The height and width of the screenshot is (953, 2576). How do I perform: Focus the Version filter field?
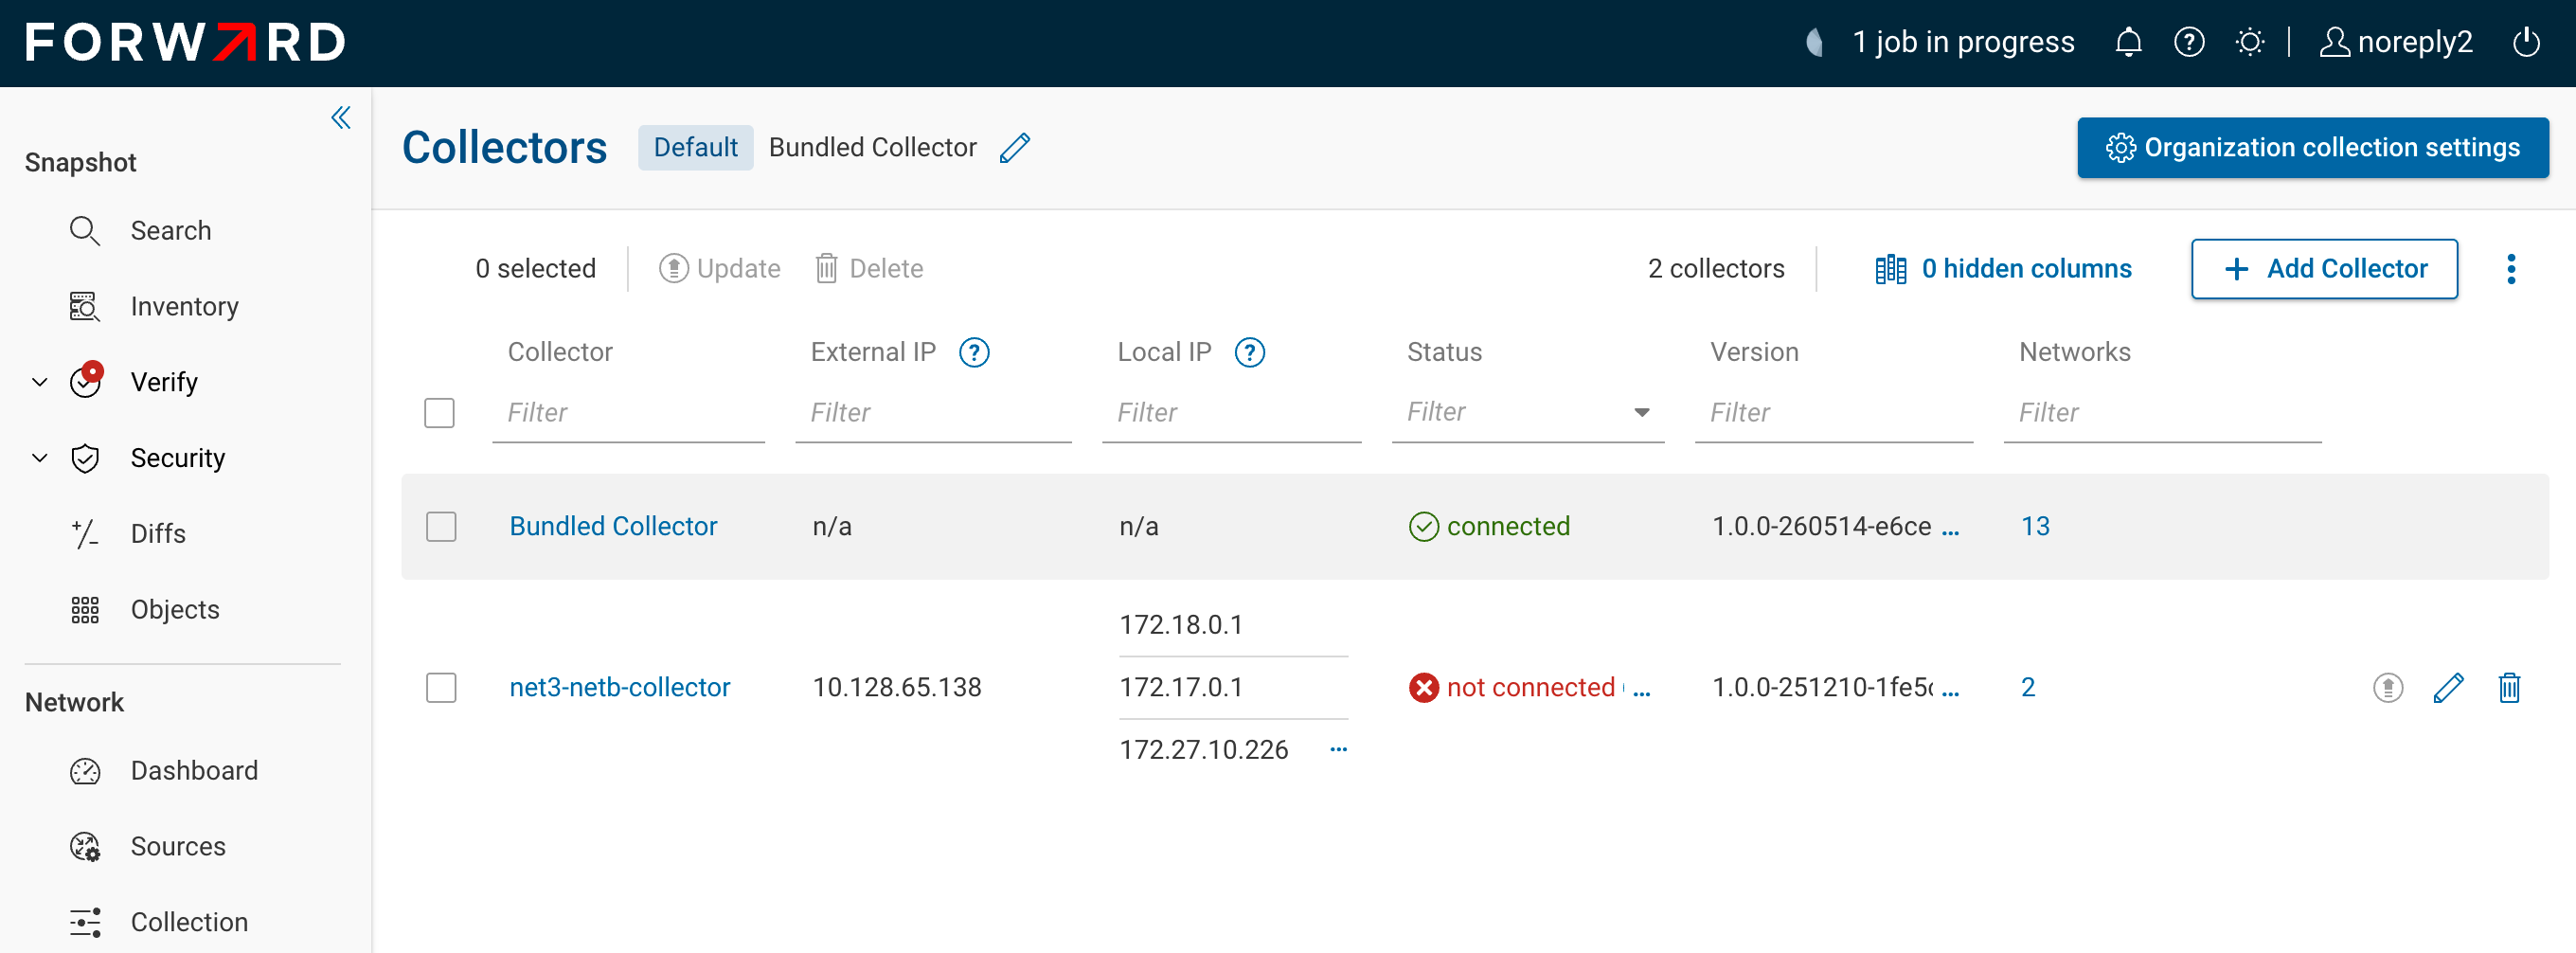(x=1834, y=413)
